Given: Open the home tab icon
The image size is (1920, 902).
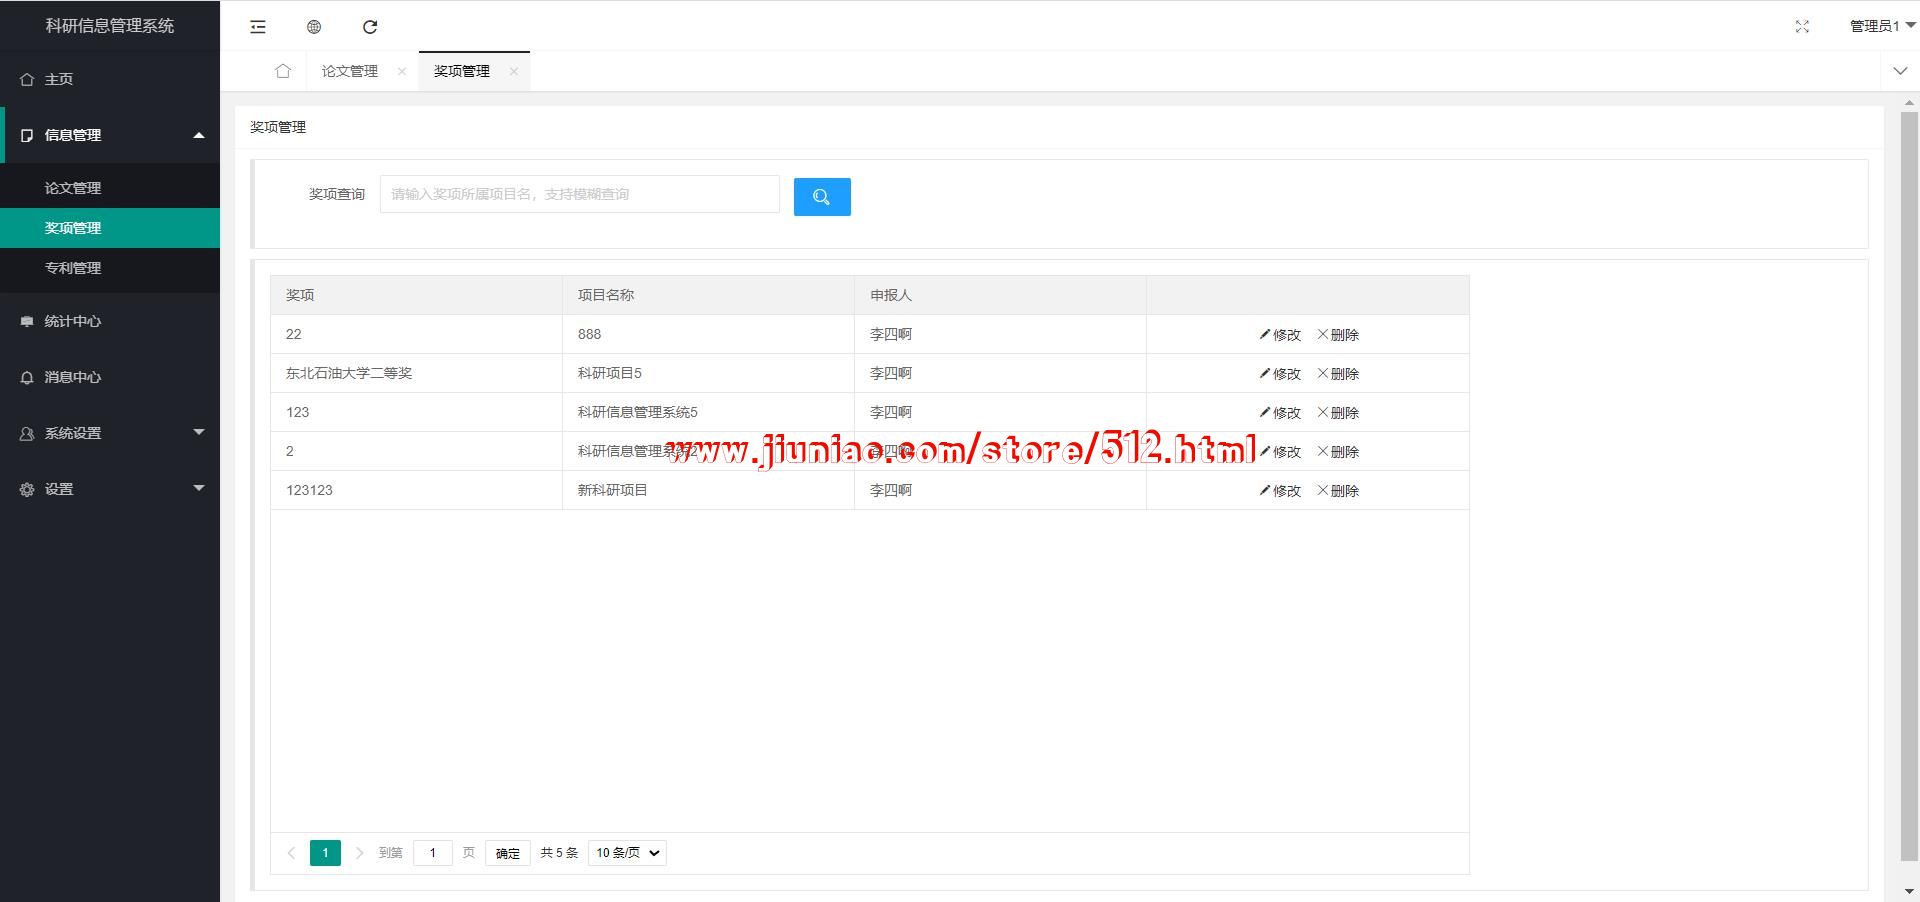Looking at the screenshot, I should tap(283, 71).
